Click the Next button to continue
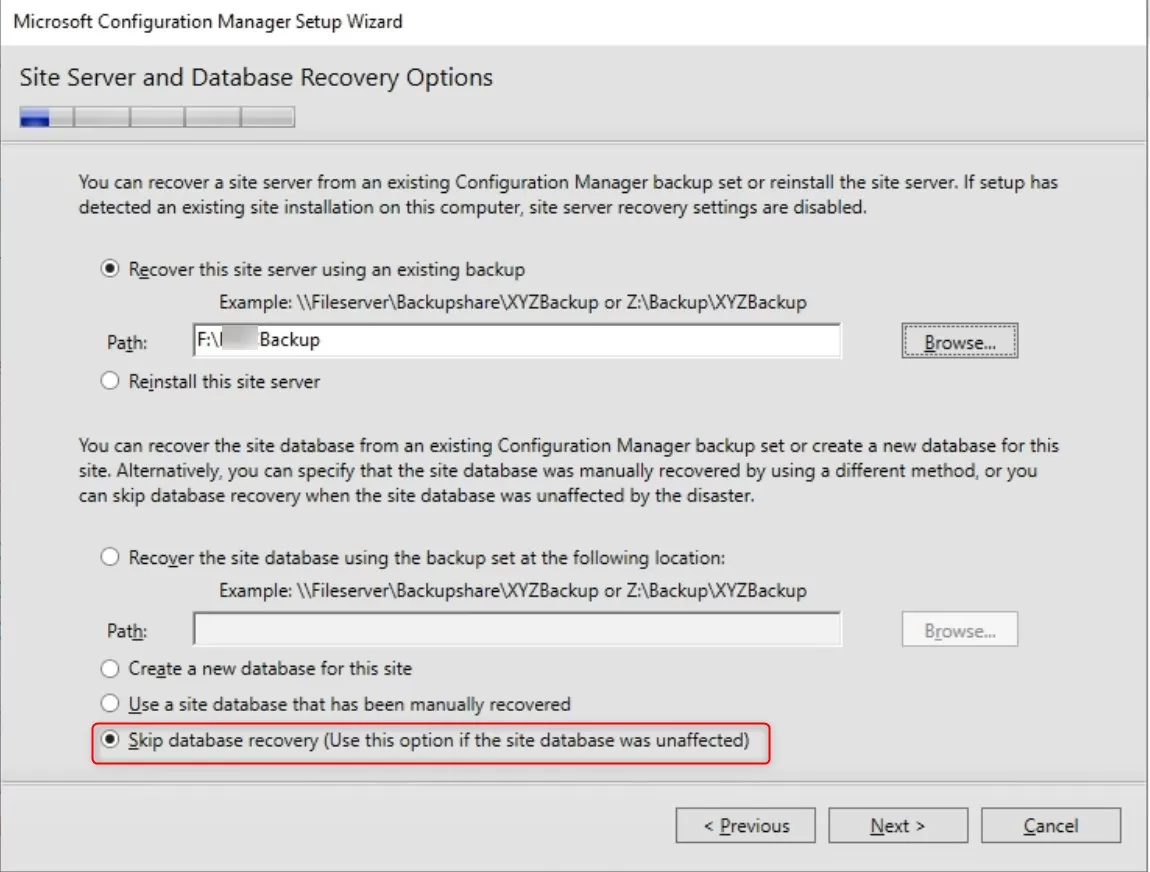The width and height of the screenshot is (1150, 872). pos(897,825)
